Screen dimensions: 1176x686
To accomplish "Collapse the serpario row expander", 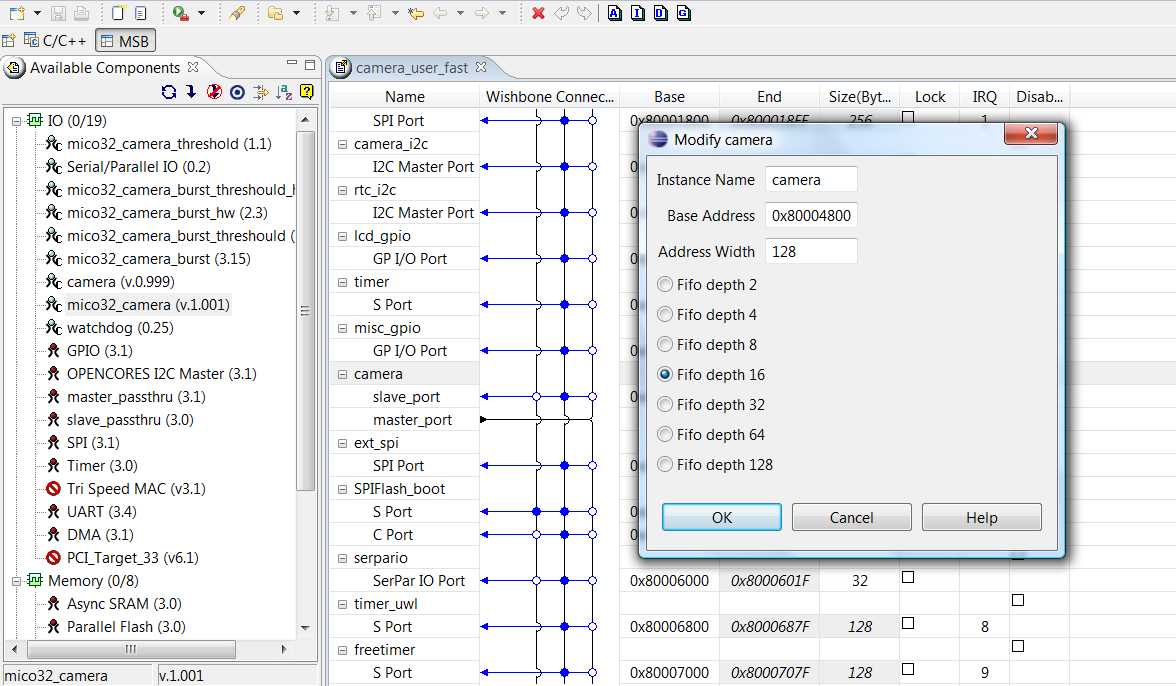I will [342, 558].
